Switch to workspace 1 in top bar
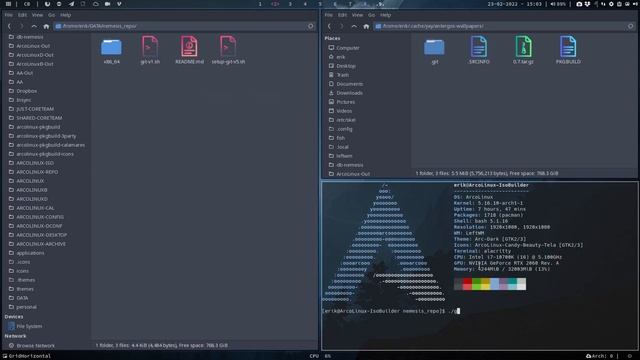The width and height of the screenshot is (640, 360). tap(260, 4)
